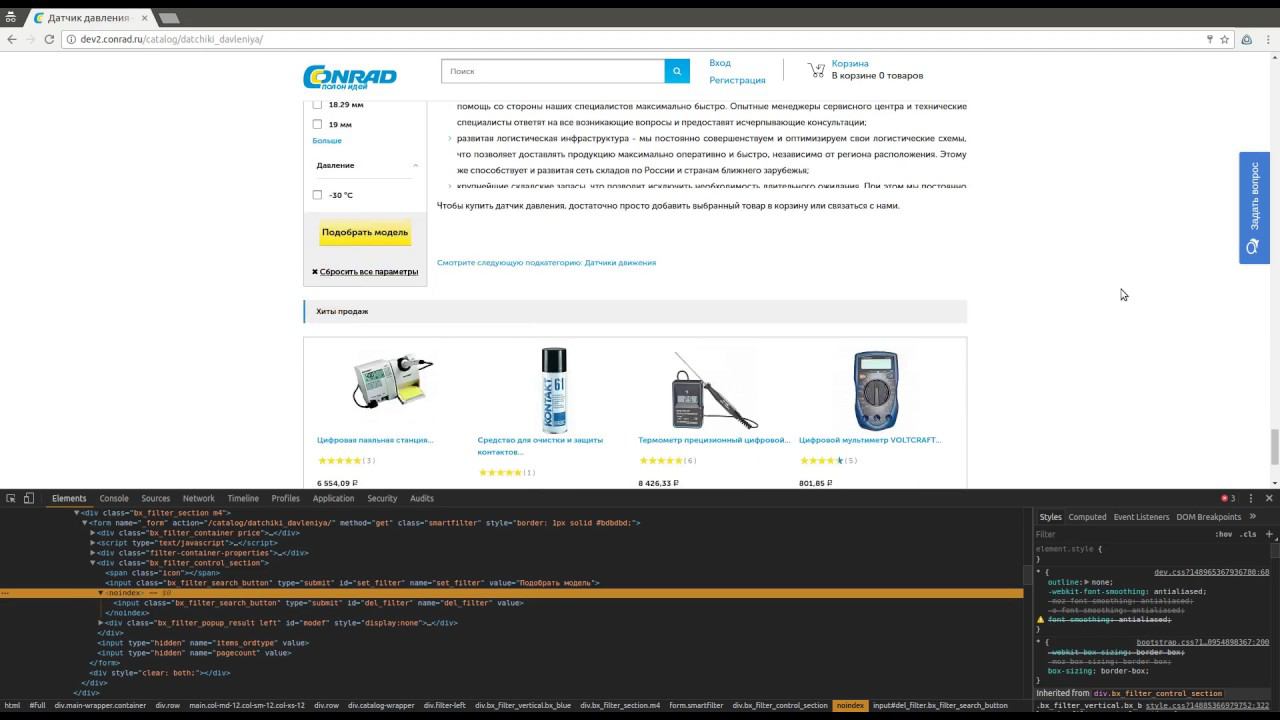1280x720 pixels.
Task: Open the Network tab
Action: [x=198, y=498]
